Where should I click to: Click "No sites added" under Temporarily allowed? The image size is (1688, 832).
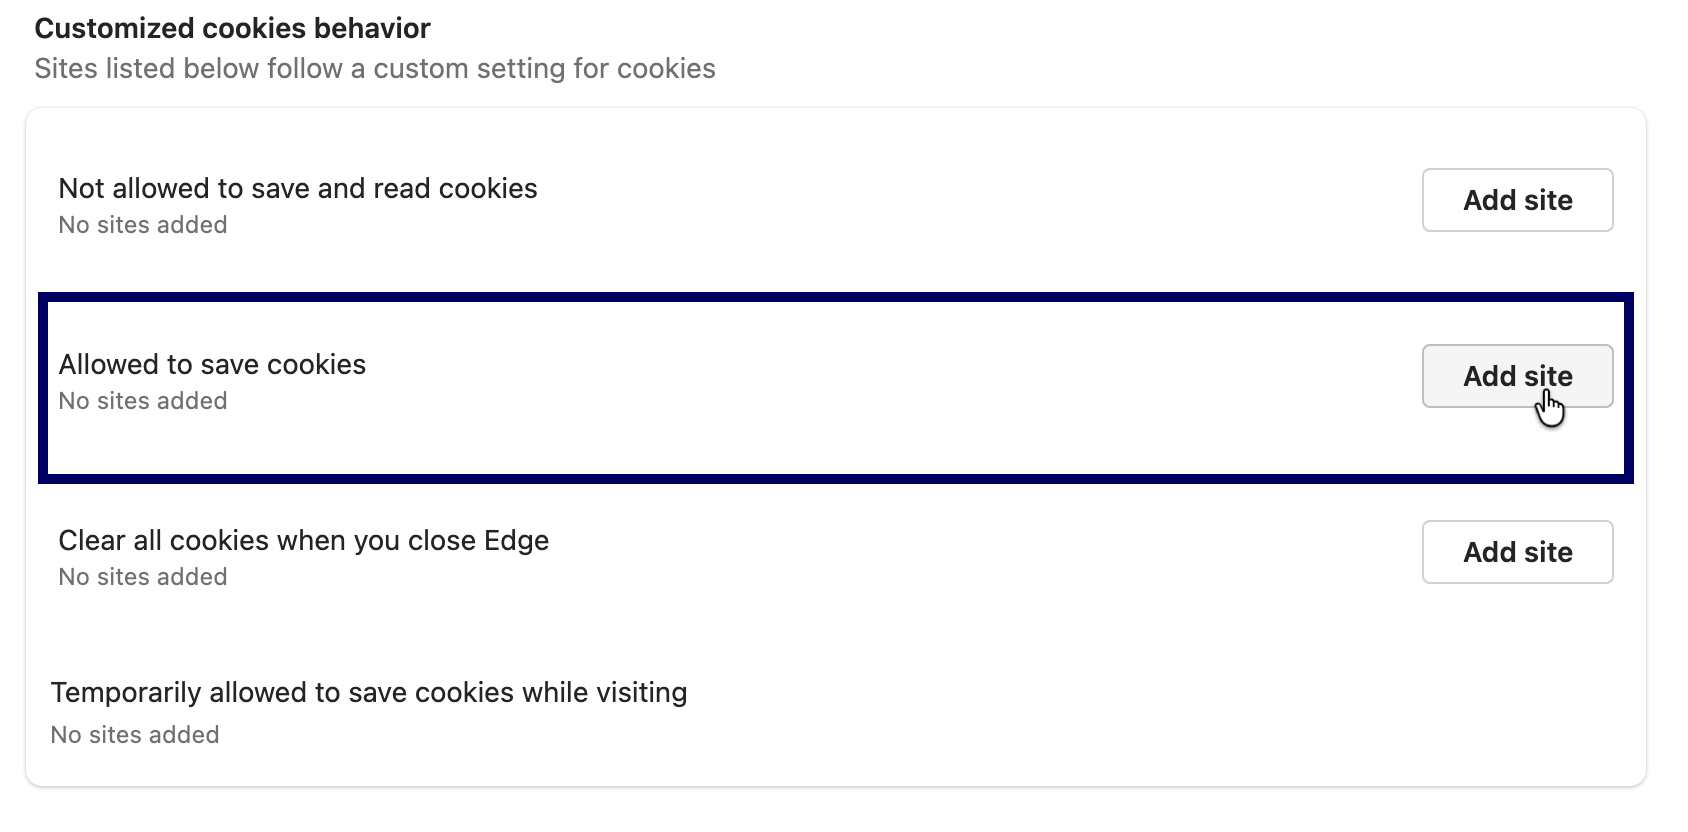(x=135, y=735)
